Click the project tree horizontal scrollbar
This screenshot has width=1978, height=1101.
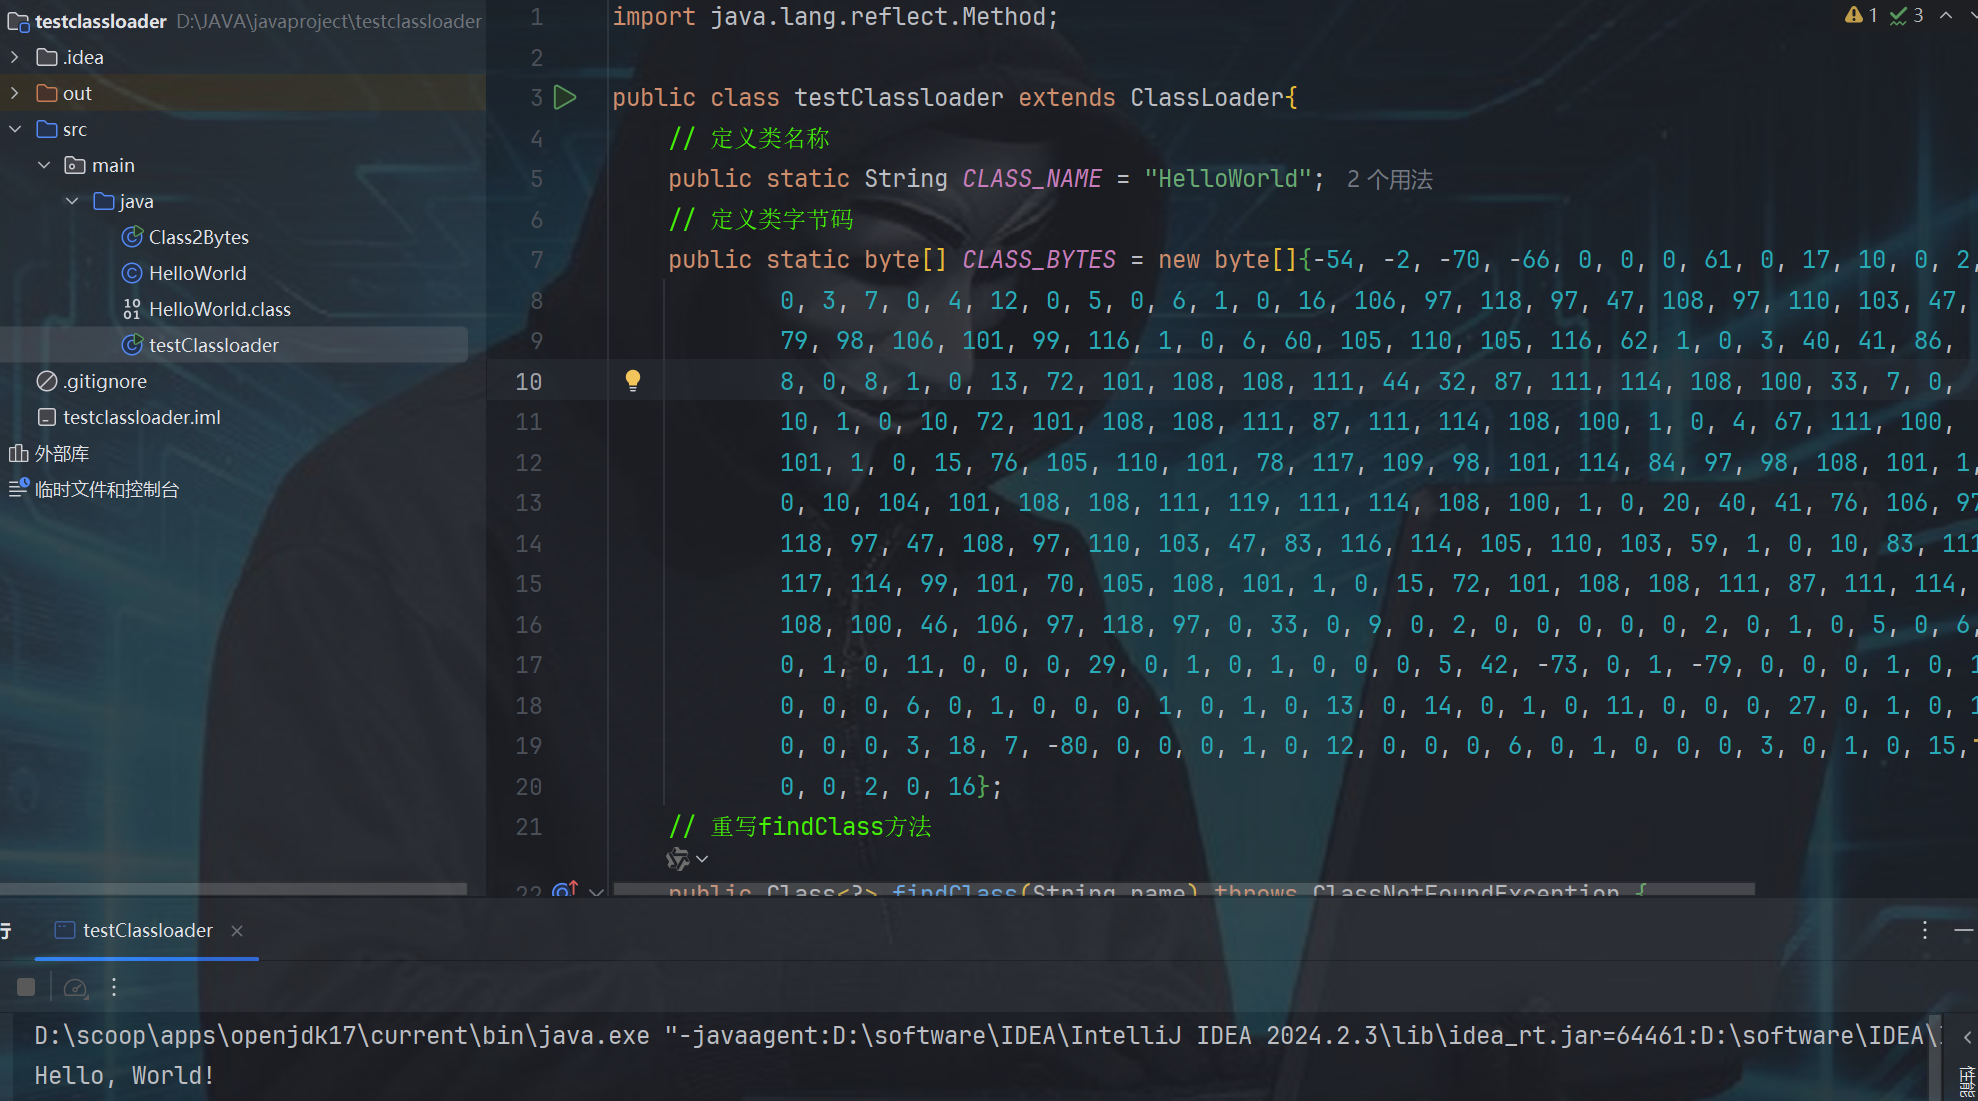click(233, 888)
